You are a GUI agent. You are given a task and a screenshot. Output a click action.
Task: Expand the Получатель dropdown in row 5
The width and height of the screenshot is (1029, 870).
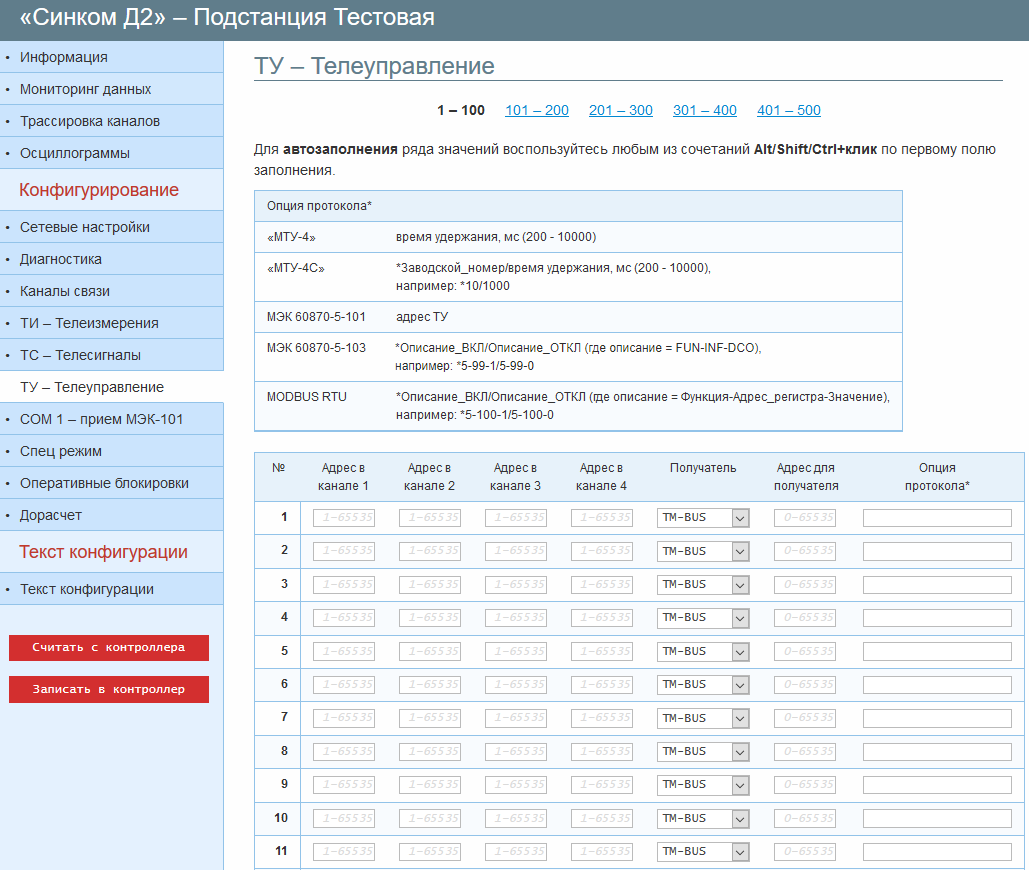[702, 652]
